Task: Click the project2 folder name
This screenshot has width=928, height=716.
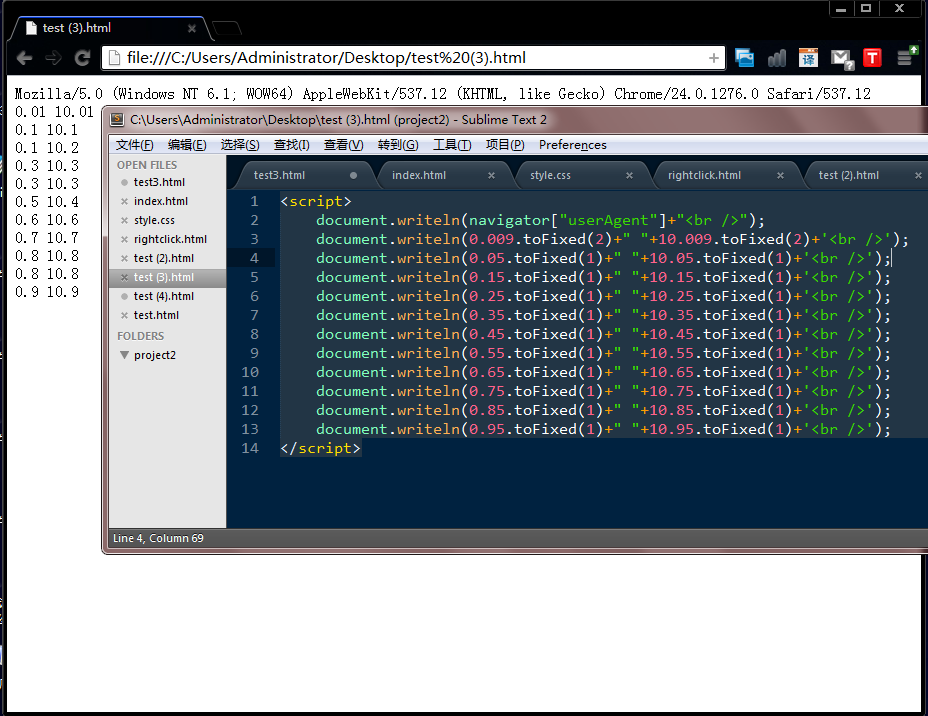Action: coord(155,355)
